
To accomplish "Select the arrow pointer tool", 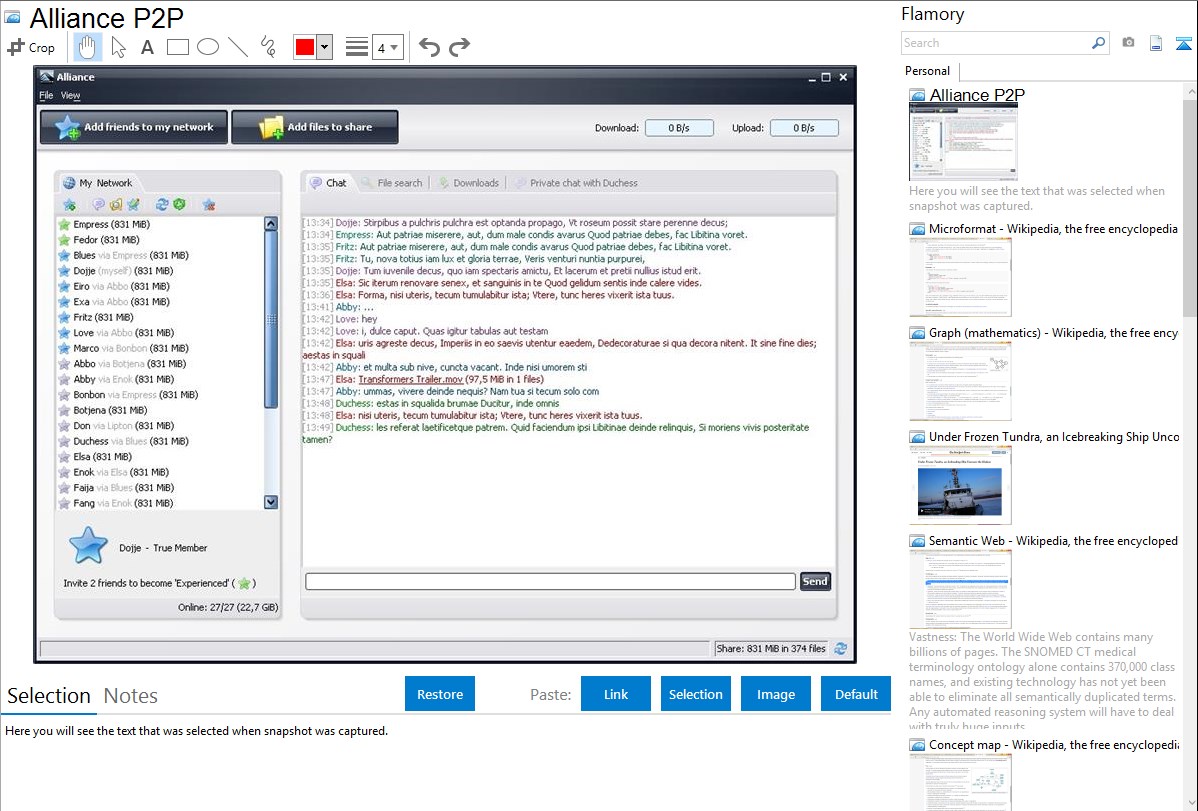I will 118,47.
